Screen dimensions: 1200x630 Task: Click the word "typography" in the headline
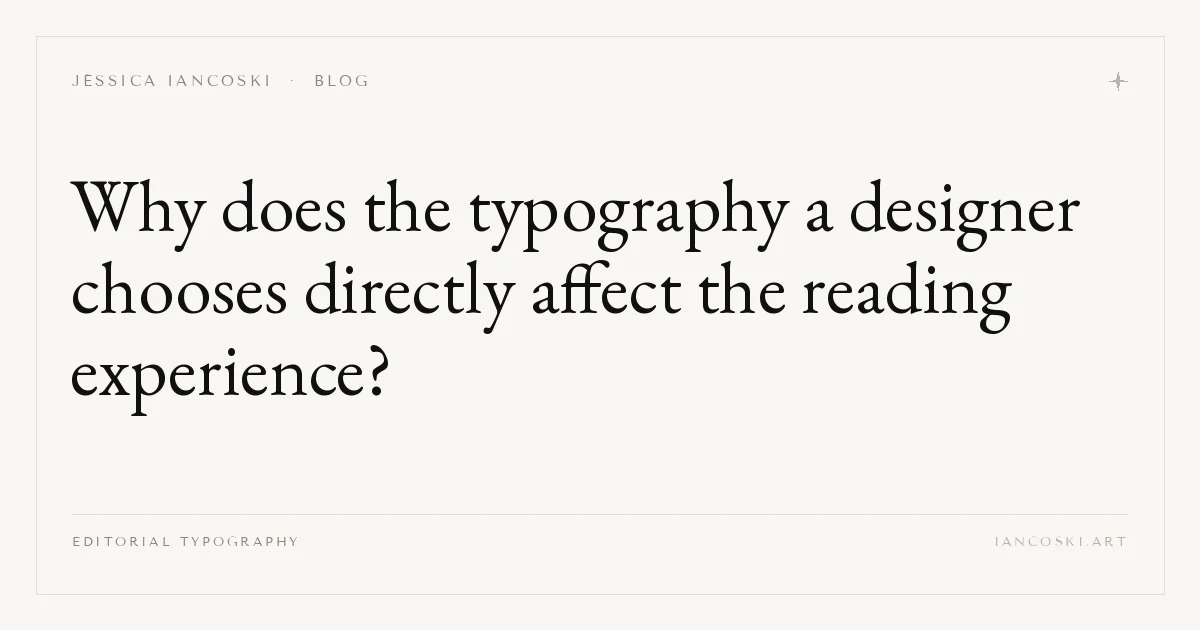point(626,214)
